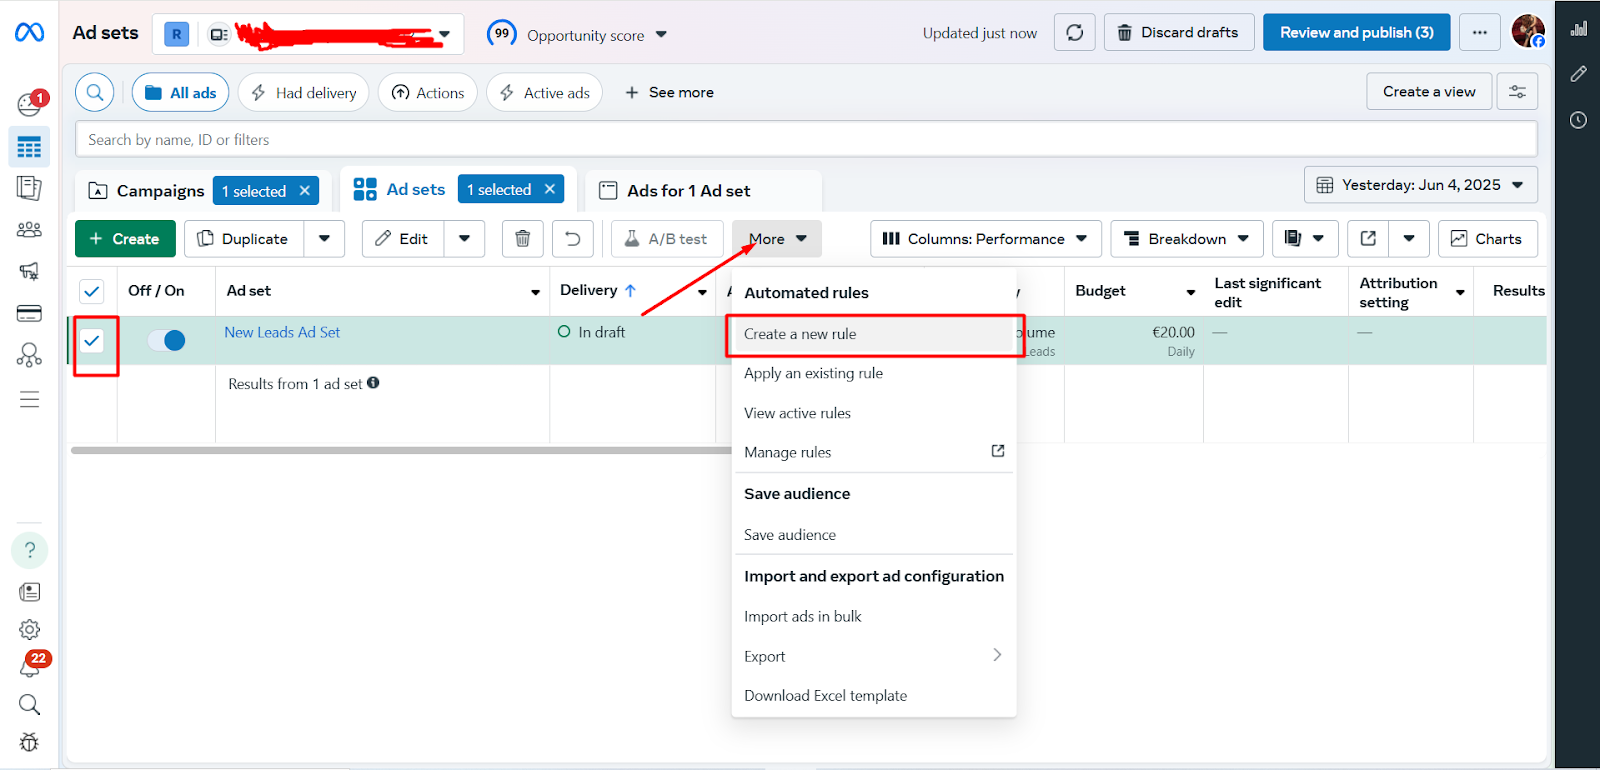Screen dimensions: 1600x770
Task: Click the export share icon in toolbar
Action: click(1368, 239)
